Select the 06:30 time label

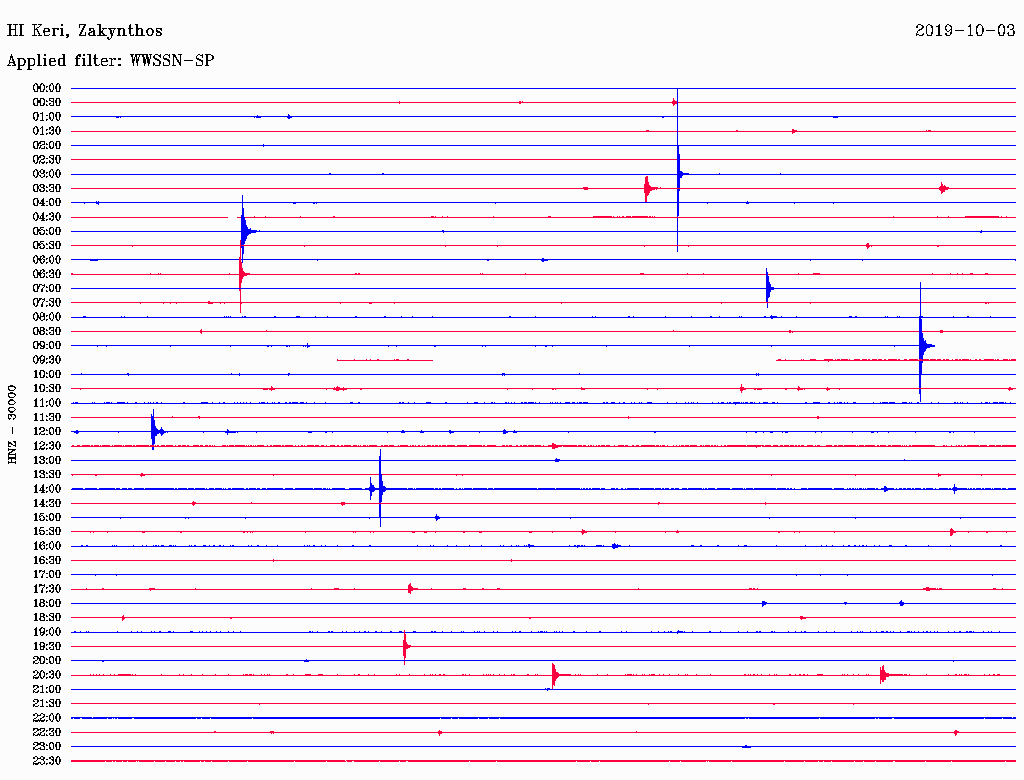pos(46,274)
